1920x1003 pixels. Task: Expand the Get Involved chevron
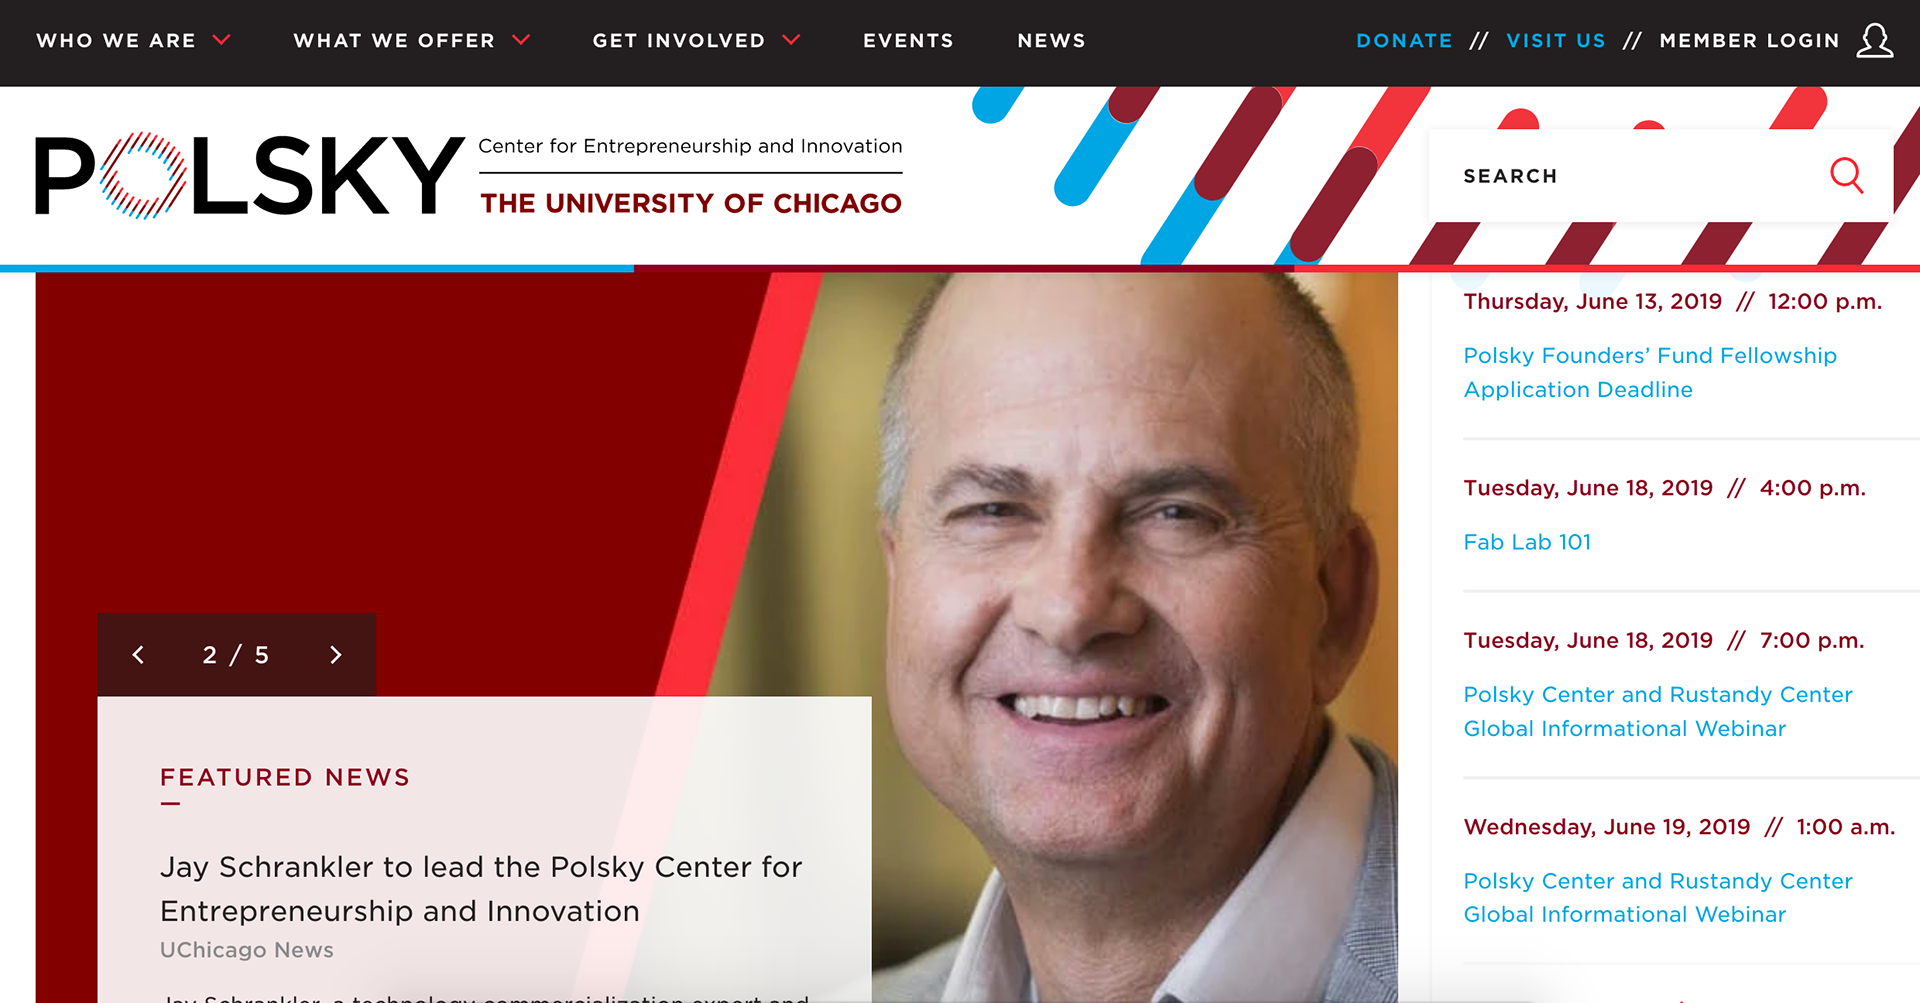[x=791, y=40]
